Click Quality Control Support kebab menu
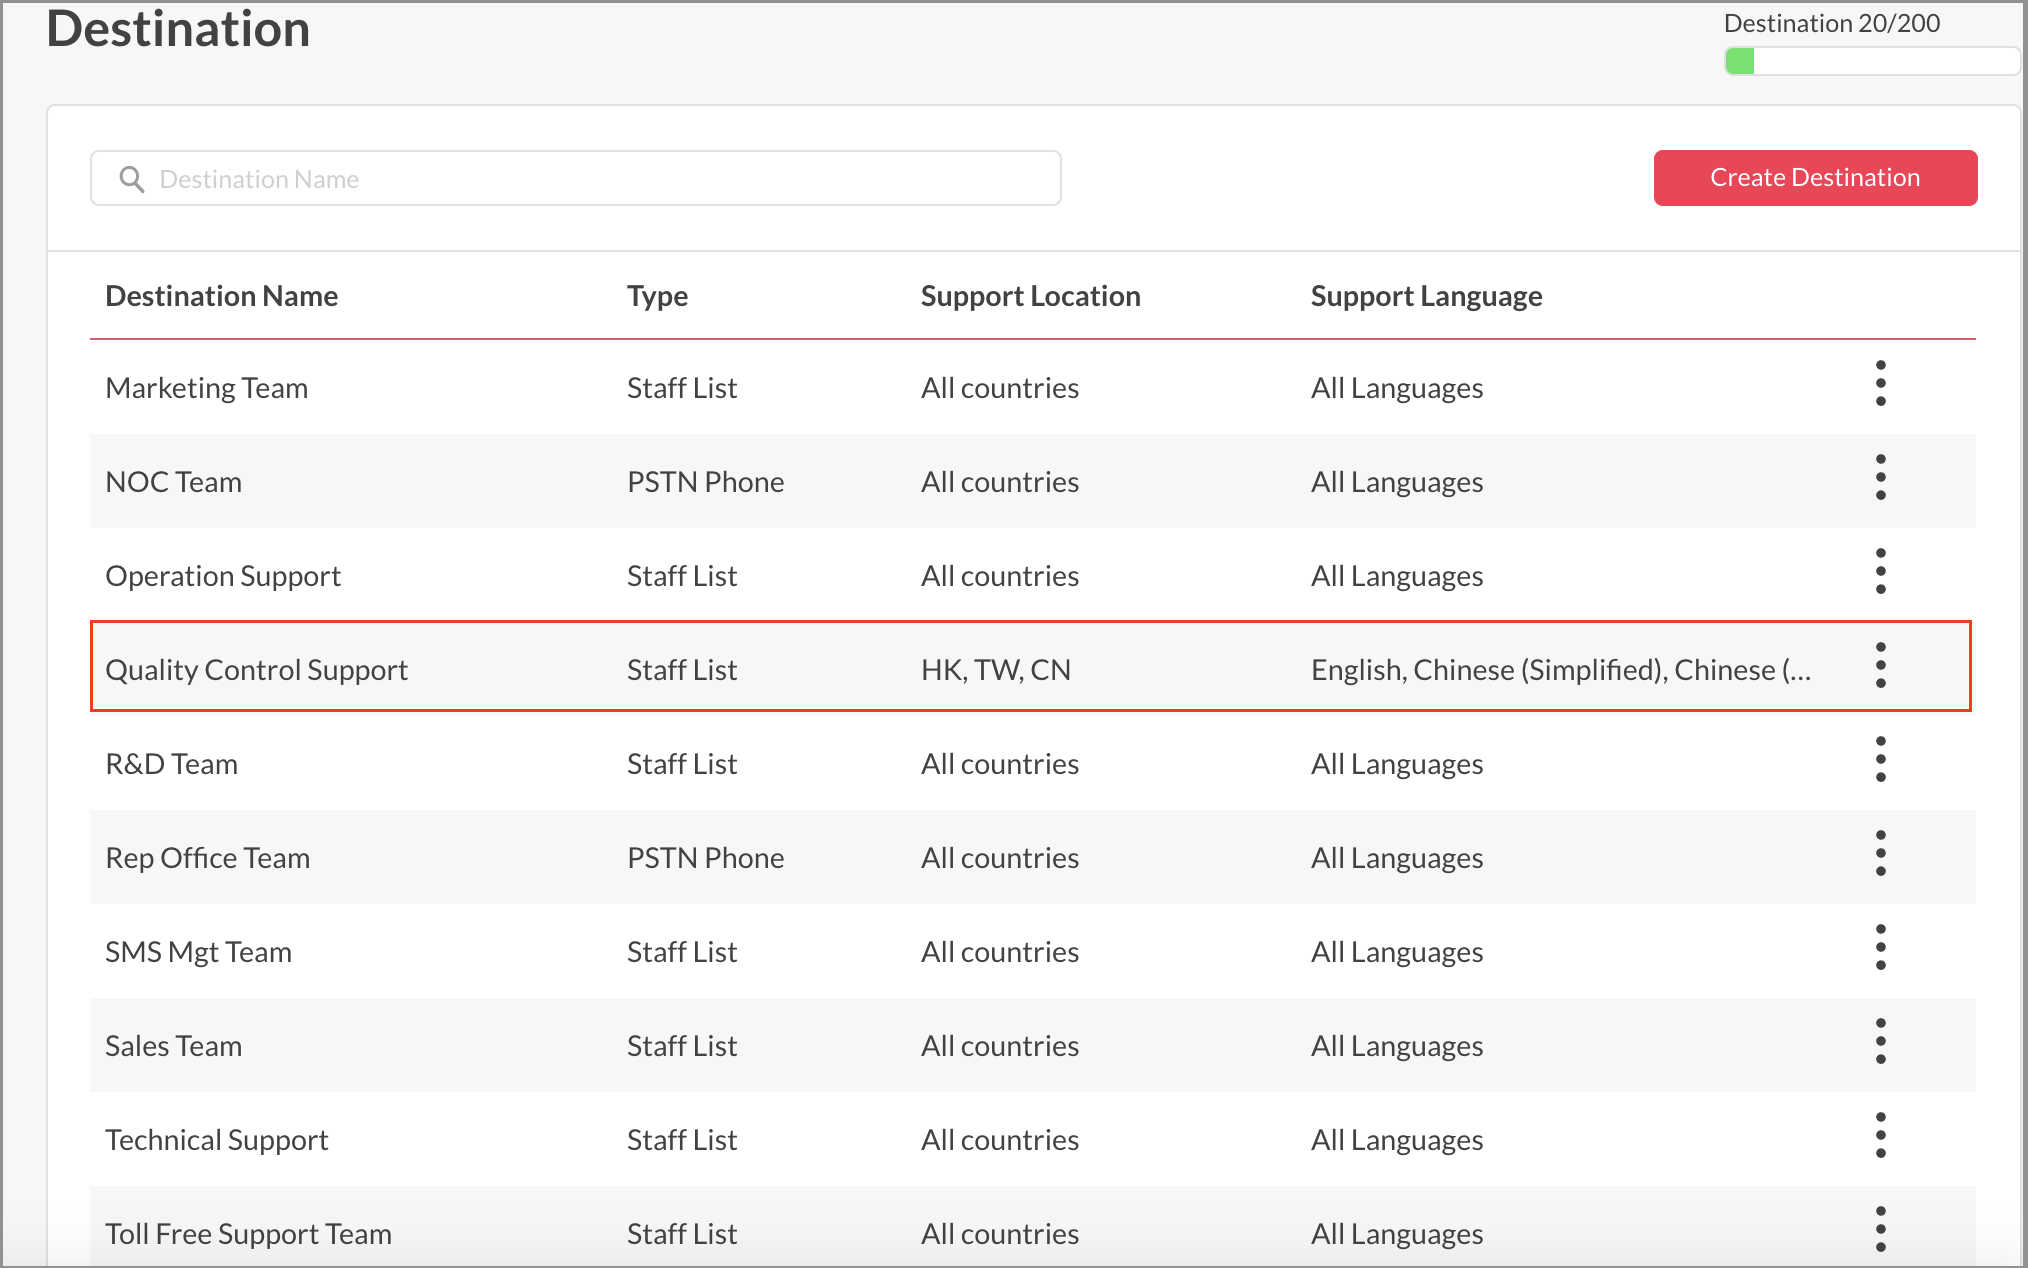2028x1268 pixels. click(1880, 666)
